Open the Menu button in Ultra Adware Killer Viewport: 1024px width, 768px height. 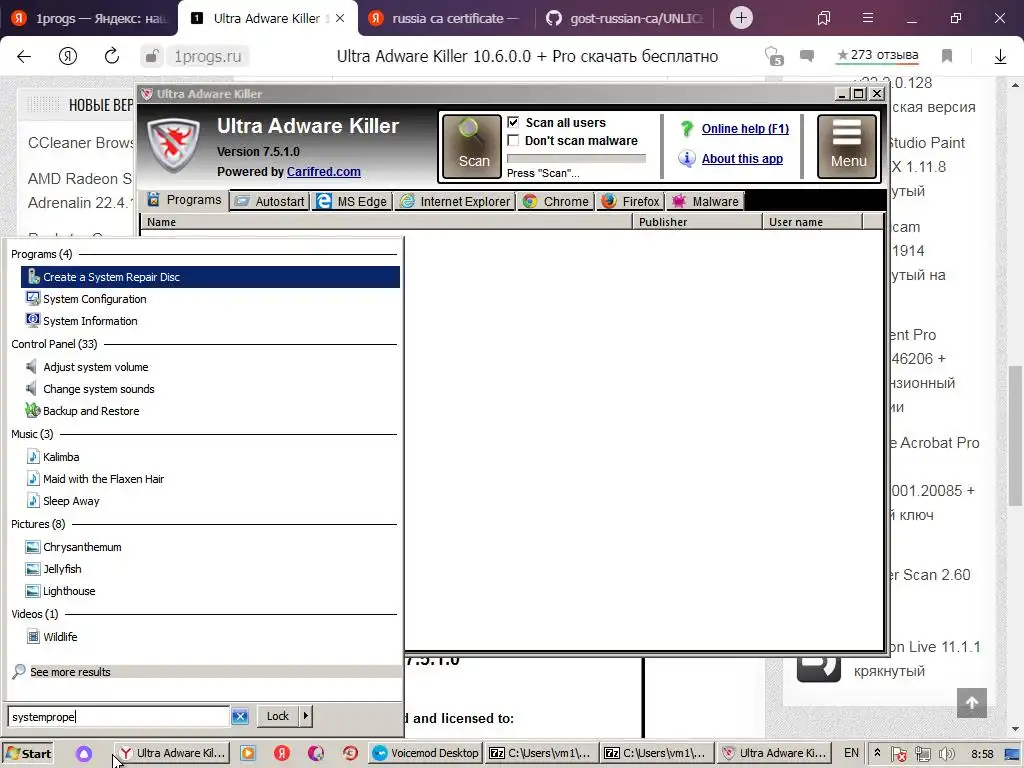[x=847, y=146]
